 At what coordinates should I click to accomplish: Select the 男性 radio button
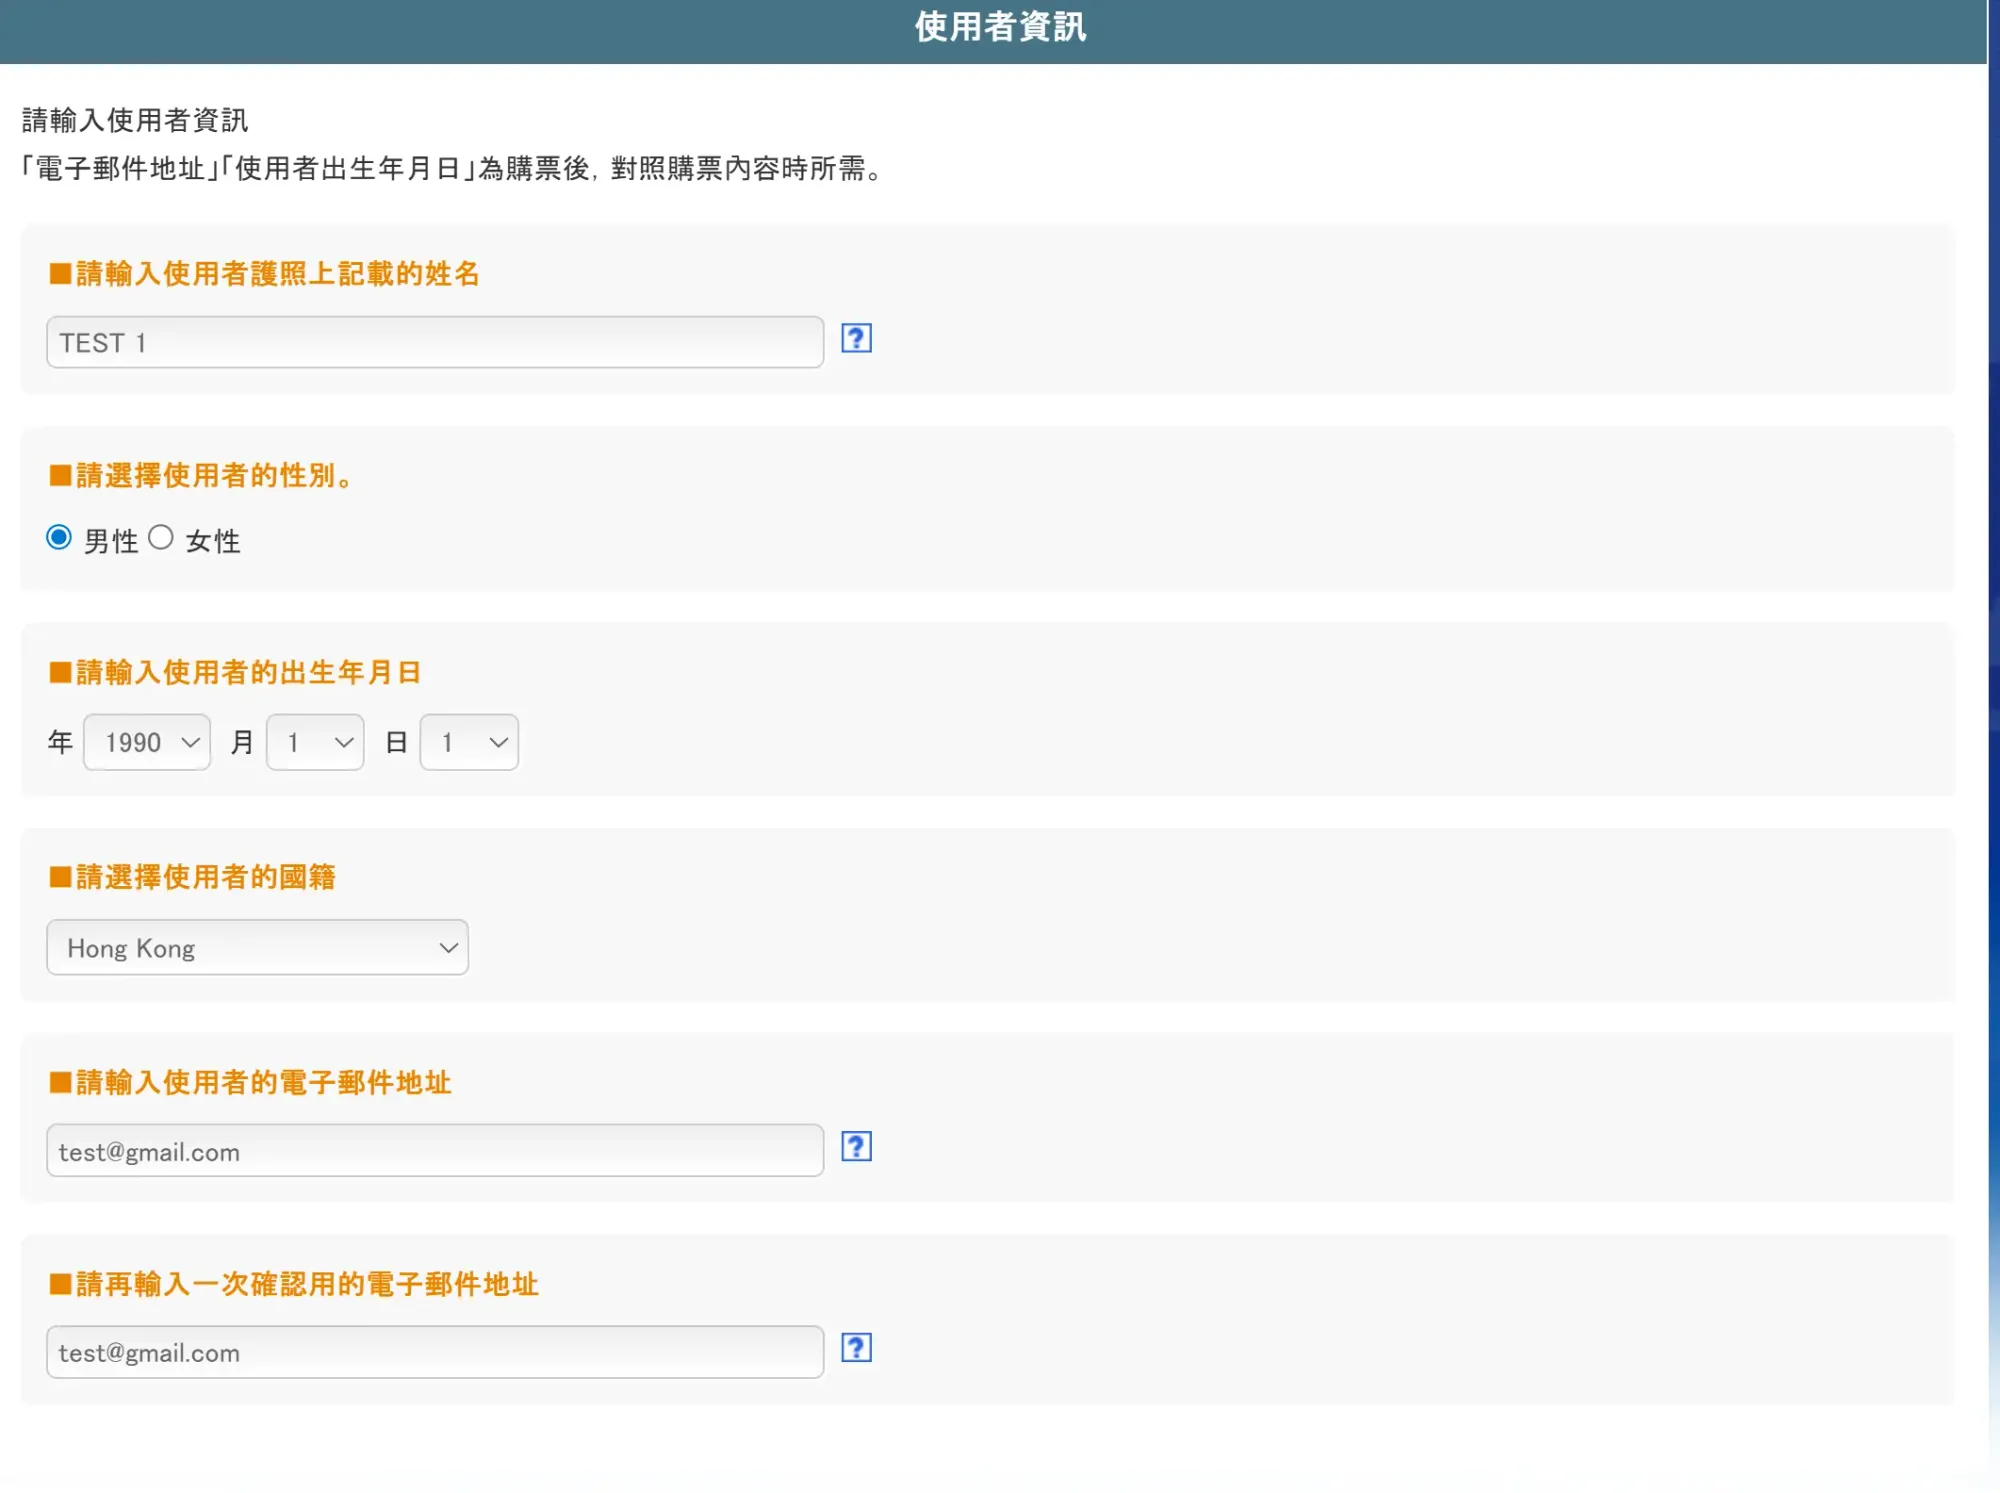coord(59,538)
